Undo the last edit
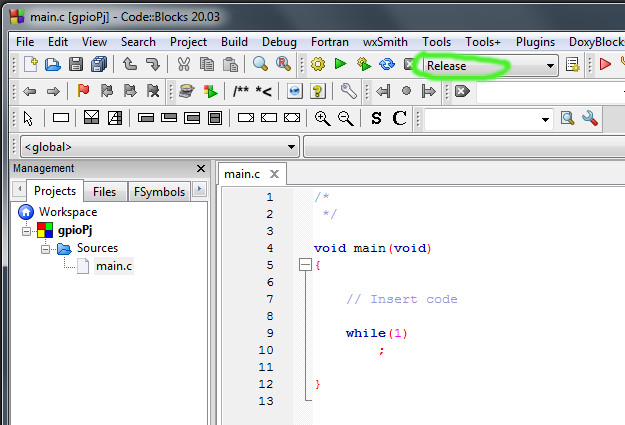The image size is (625, 425). (130, 64)
